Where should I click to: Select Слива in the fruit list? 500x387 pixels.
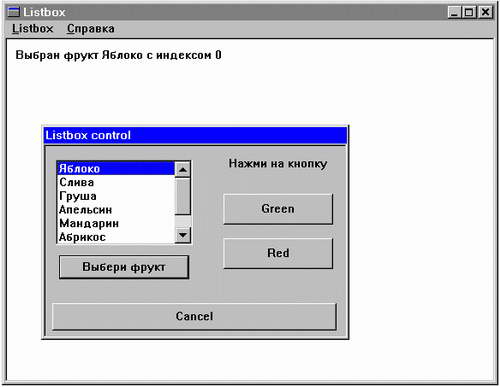[x=116, y=182]
